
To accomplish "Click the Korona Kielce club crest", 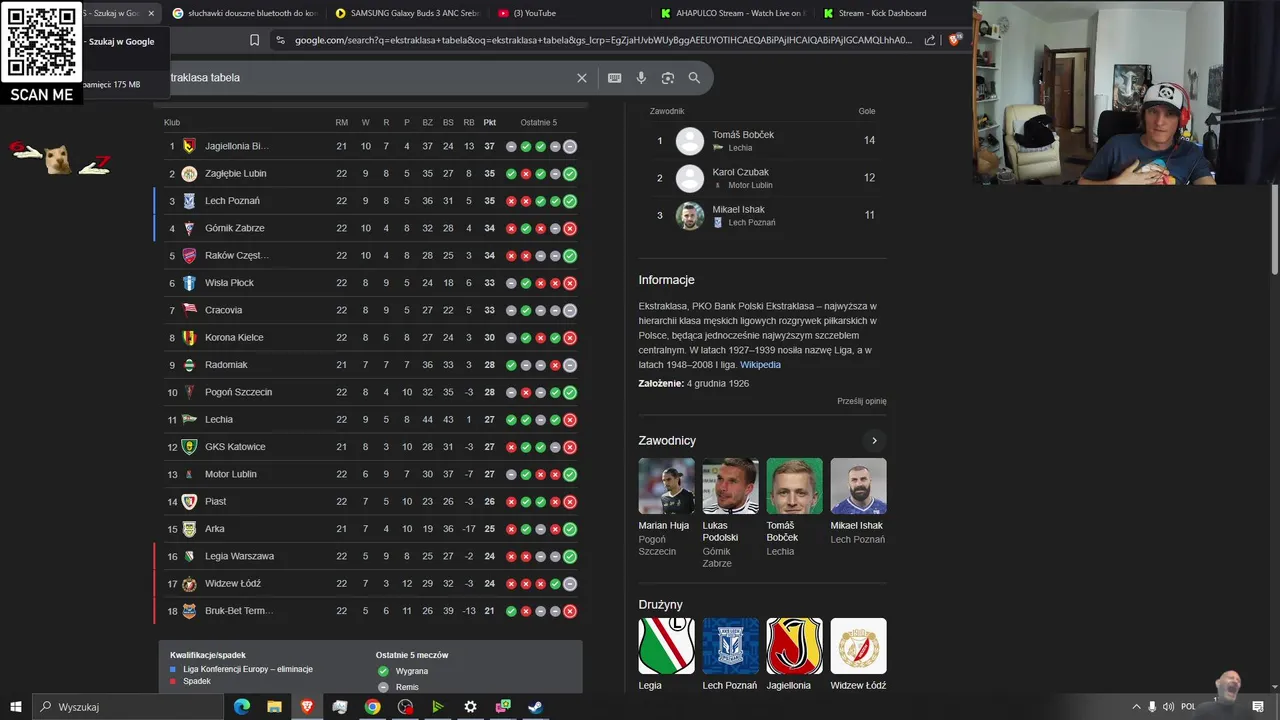I will pyautogui.click(x=189, y=338).
